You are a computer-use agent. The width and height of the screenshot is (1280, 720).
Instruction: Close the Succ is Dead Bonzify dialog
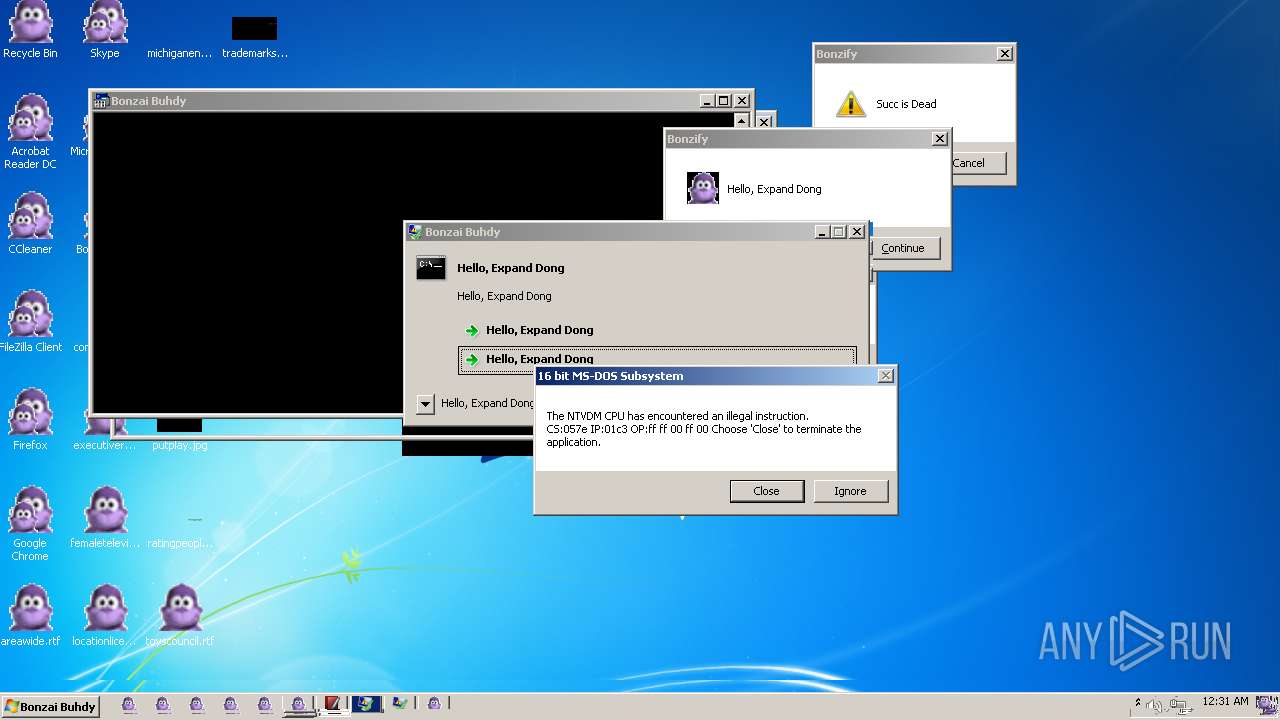point(1004,54)
